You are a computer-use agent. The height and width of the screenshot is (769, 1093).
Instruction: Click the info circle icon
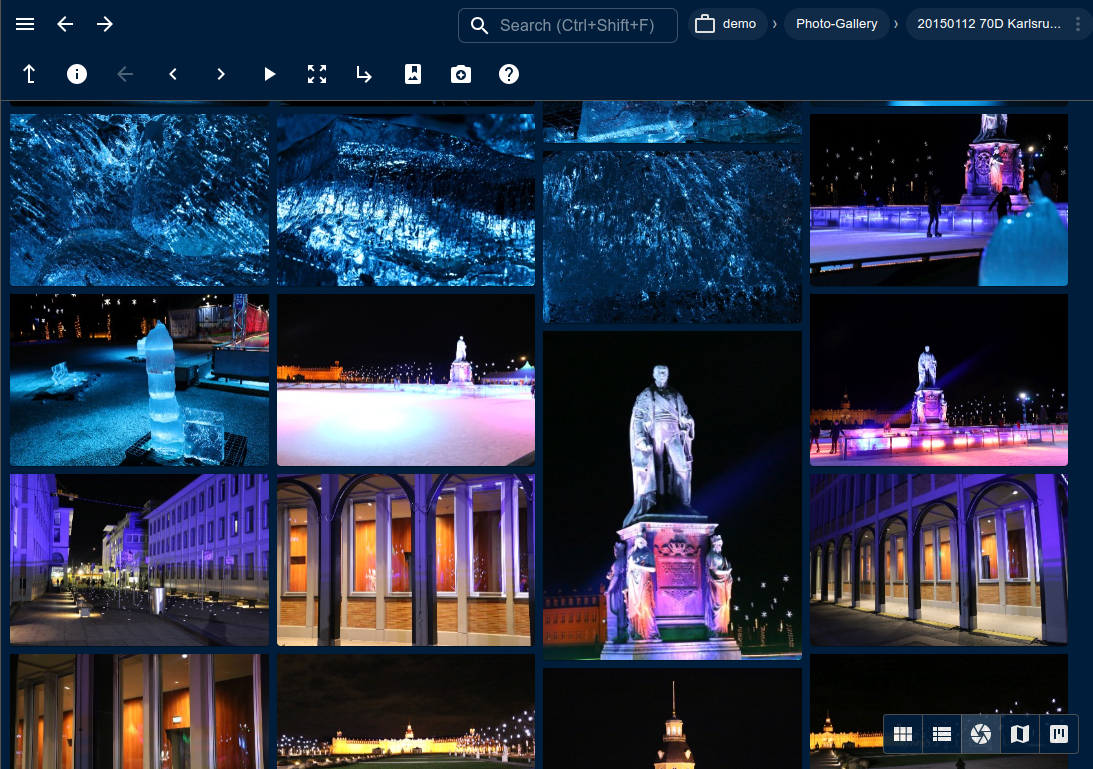[x=77, y=74]
